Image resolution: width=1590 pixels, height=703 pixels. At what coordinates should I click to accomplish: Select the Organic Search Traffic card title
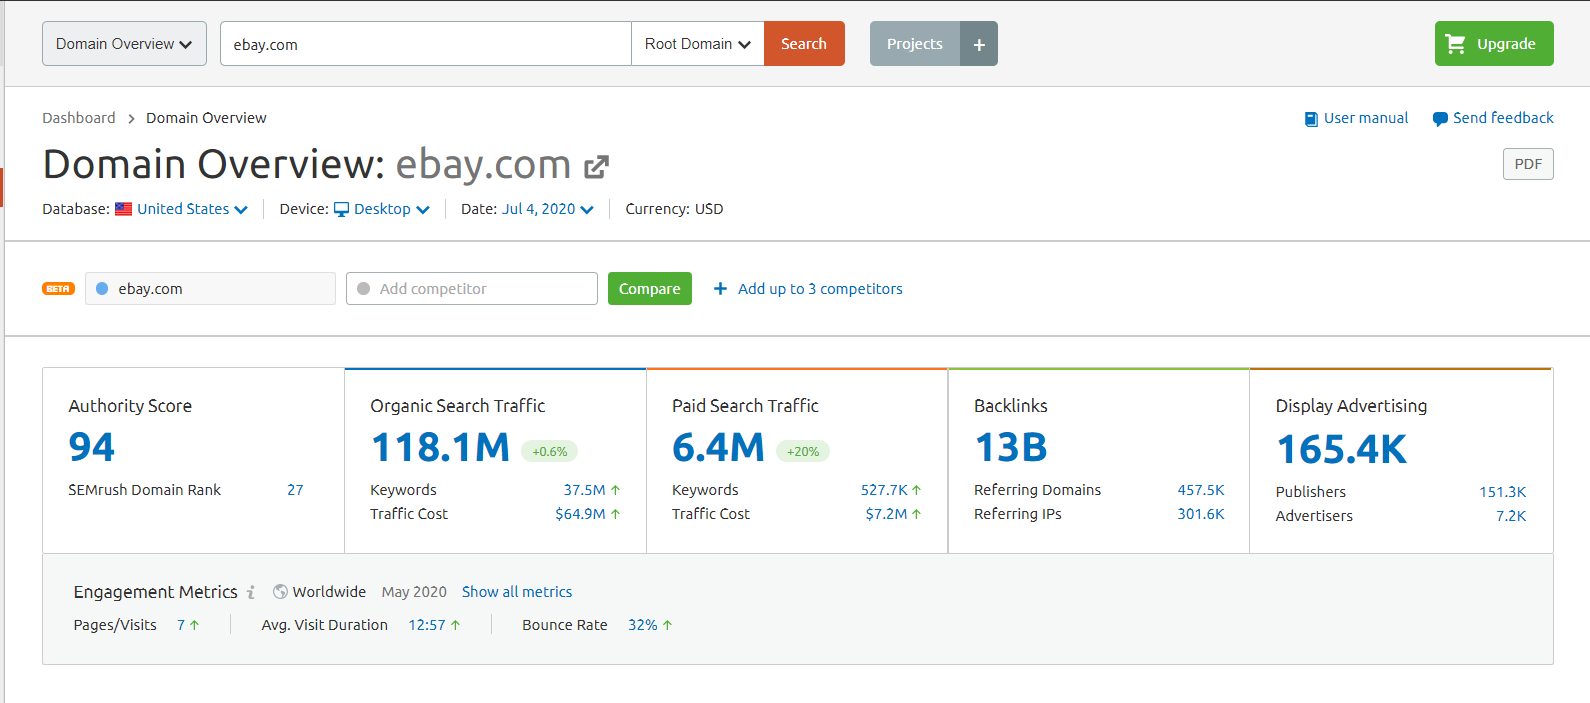[x=458, y=406]
